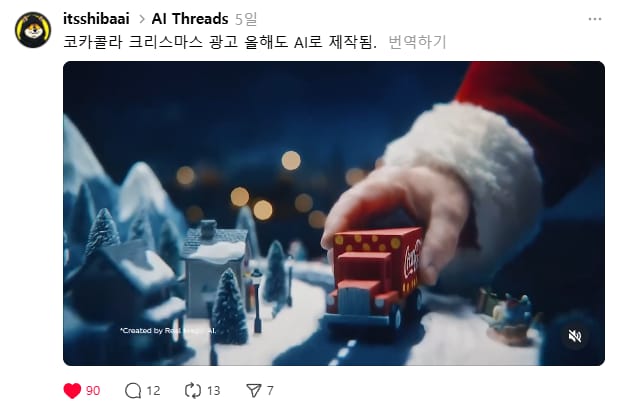Click 번역하기 to translate the post
Screen dimensions: 625x408
coord(417,42)
